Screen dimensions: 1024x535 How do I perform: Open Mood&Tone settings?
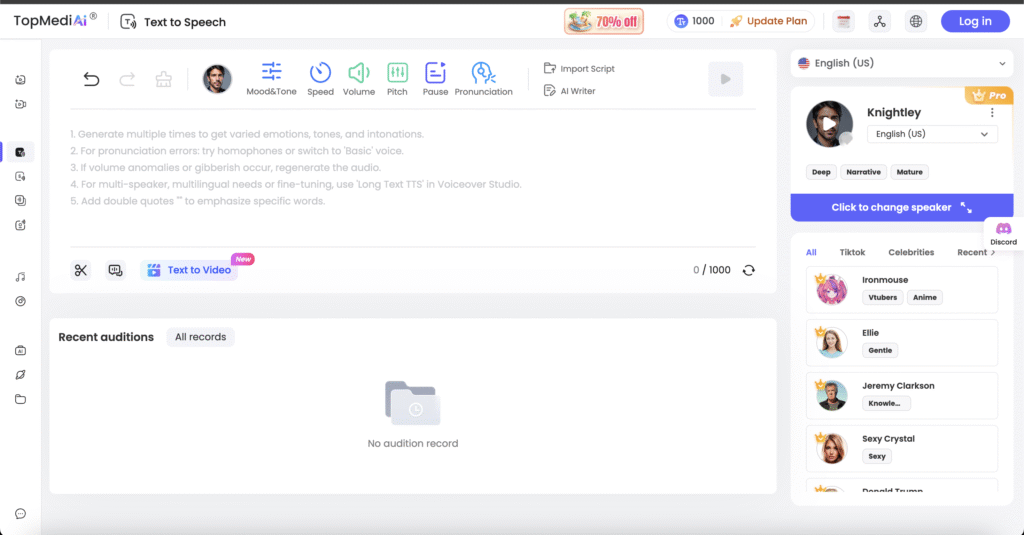click(271, 79)
